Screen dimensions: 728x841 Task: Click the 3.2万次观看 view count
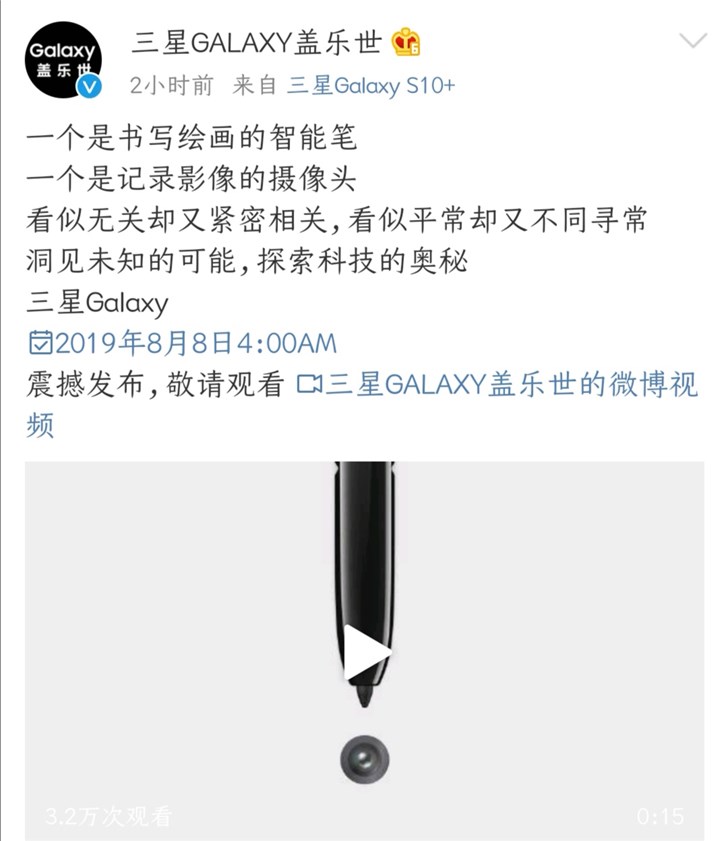point(109,816)
